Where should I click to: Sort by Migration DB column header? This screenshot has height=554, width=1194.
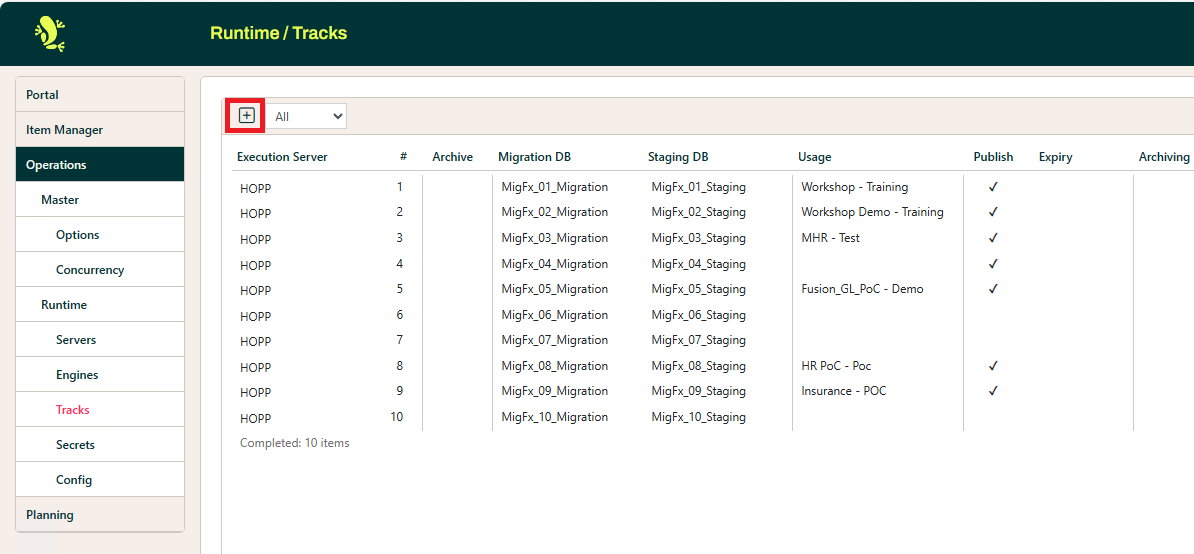[535, 157]
